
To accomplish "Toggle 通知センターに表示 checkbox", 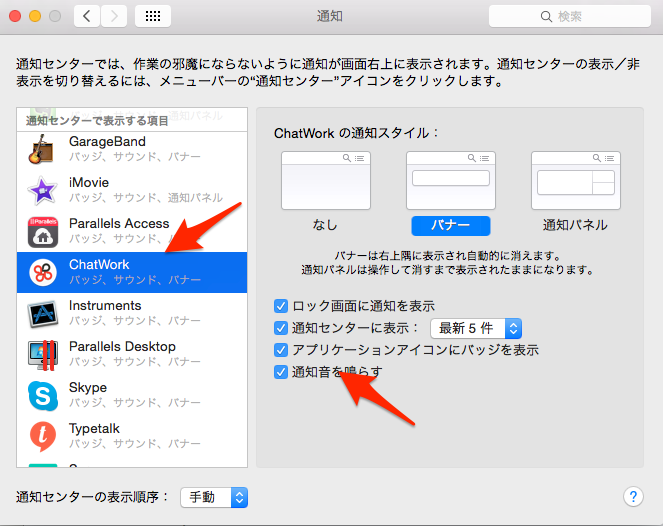I will [x=281, y=328].
